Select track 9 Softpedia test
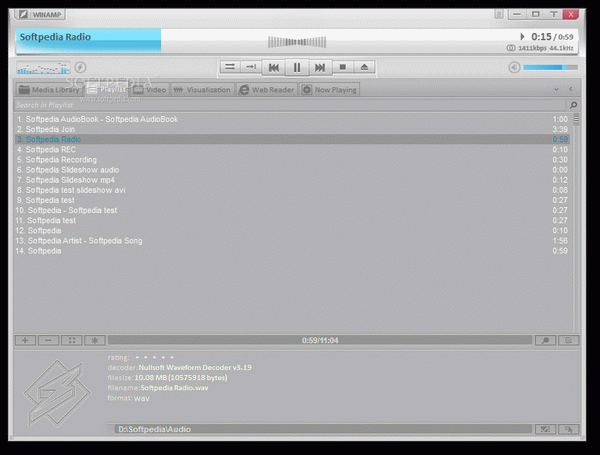600x455 pixels. (292, 200)
